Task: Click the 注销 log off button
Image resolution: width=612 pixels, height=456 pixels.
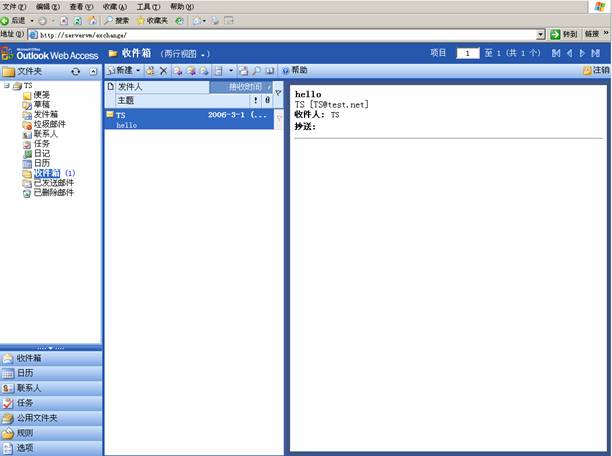Action: tap(595, 71)
